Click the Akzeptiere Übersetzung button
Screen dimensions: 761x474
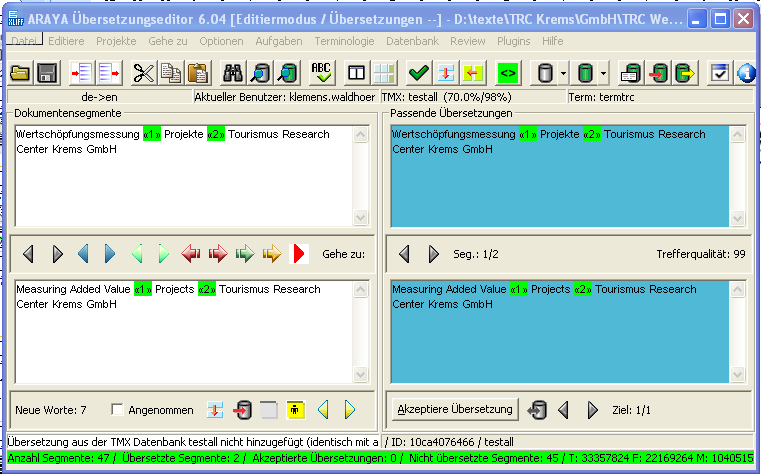(455, 409)
